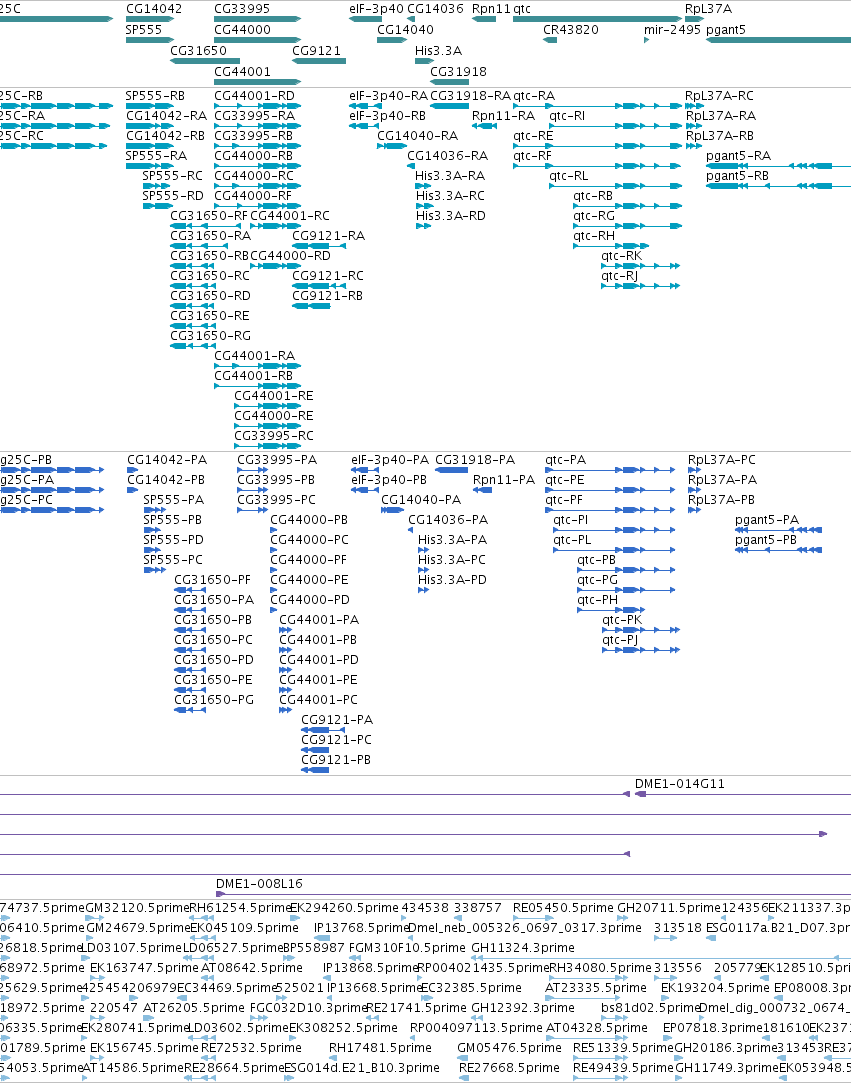Click EST GM05476.5prime
This screenshot has height=1083, width=851.
[509, 1048]
